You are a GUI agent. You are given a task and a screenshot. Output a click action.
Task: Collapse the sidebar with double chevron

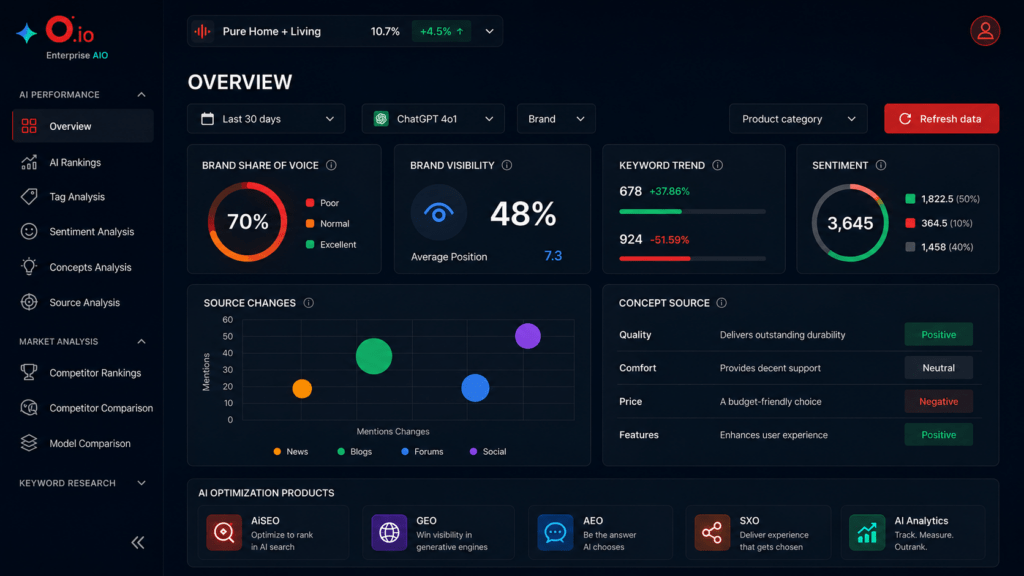coord(138,542)
